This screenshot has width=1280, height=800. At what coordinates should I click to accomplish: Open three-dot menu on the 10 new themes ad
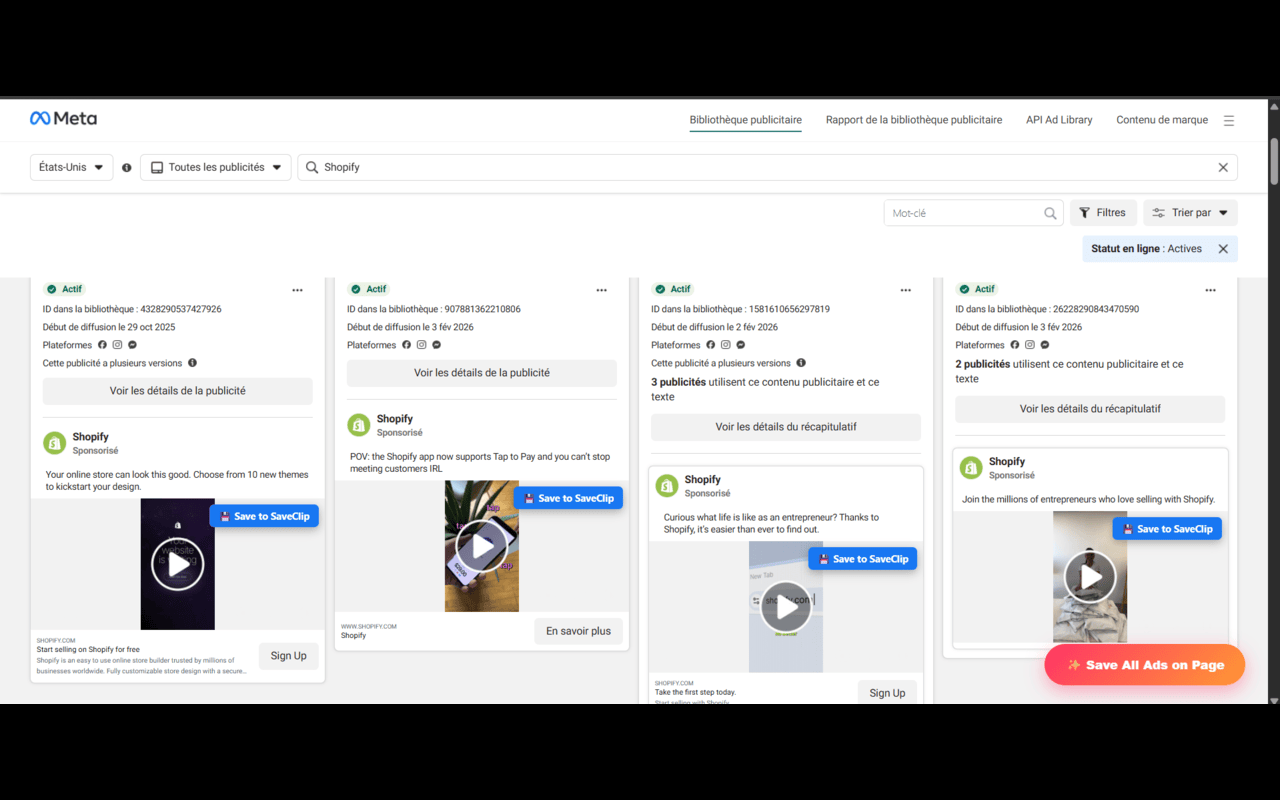297,290
